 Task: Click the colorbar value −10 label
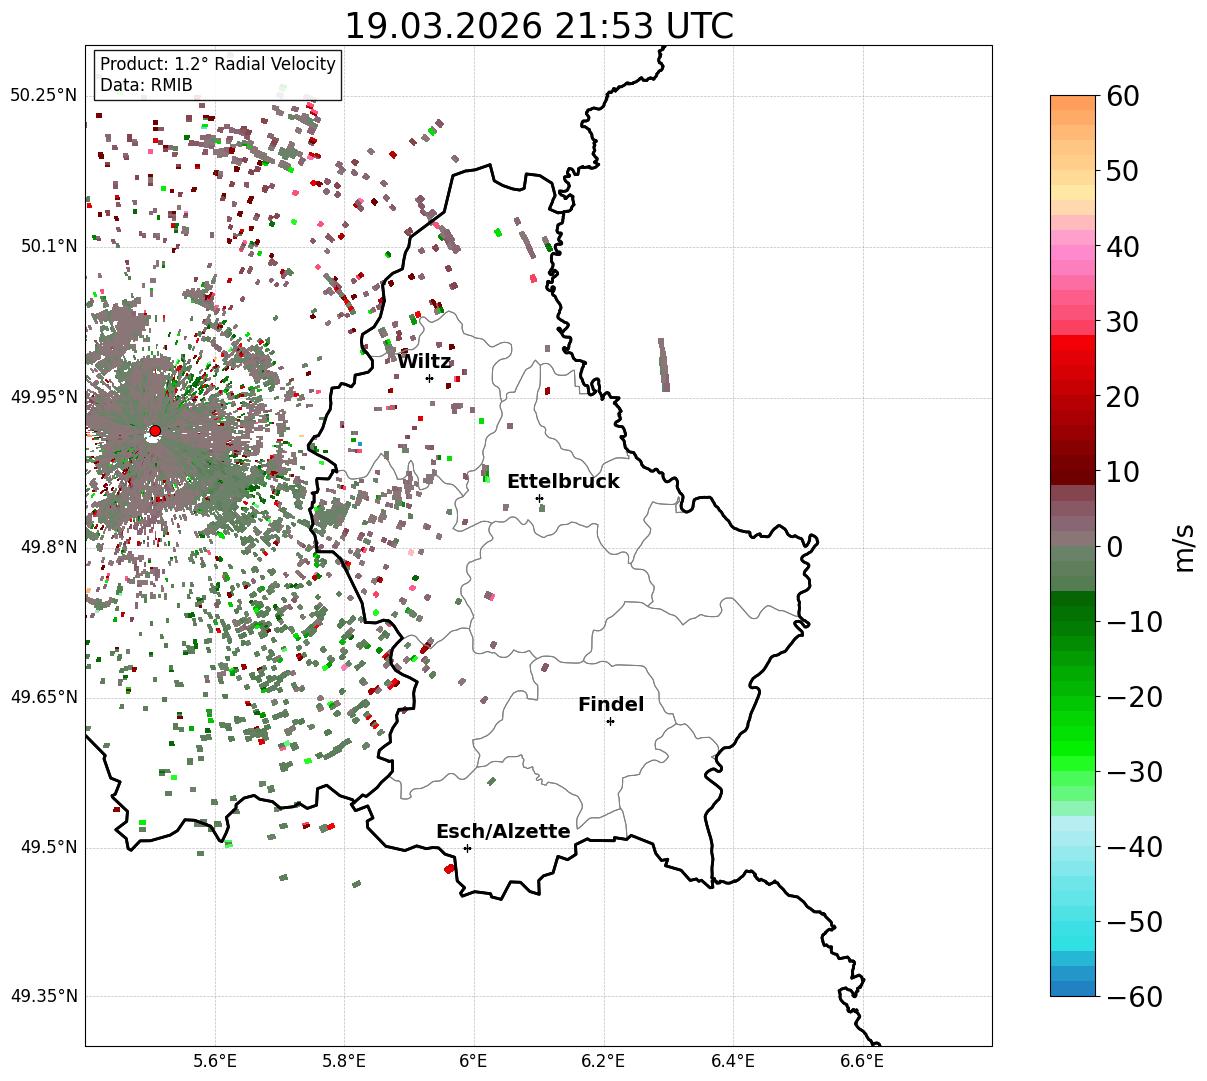(x=1134, y=622)
